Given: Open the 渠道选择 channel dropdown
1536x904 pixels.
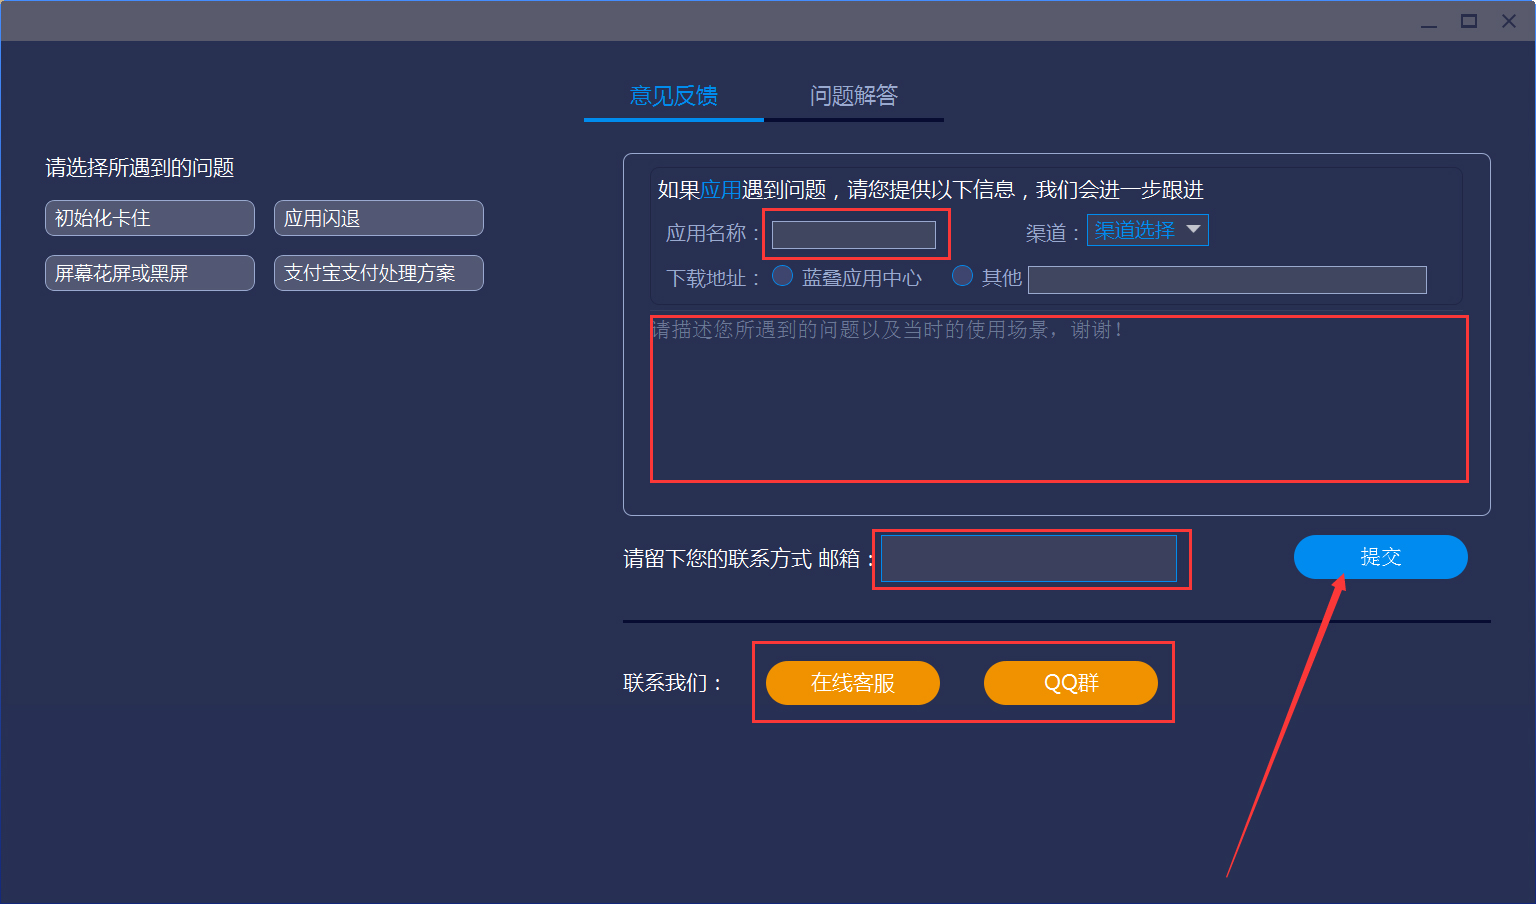Looking at the screenshot, I should pos(1139,229).
